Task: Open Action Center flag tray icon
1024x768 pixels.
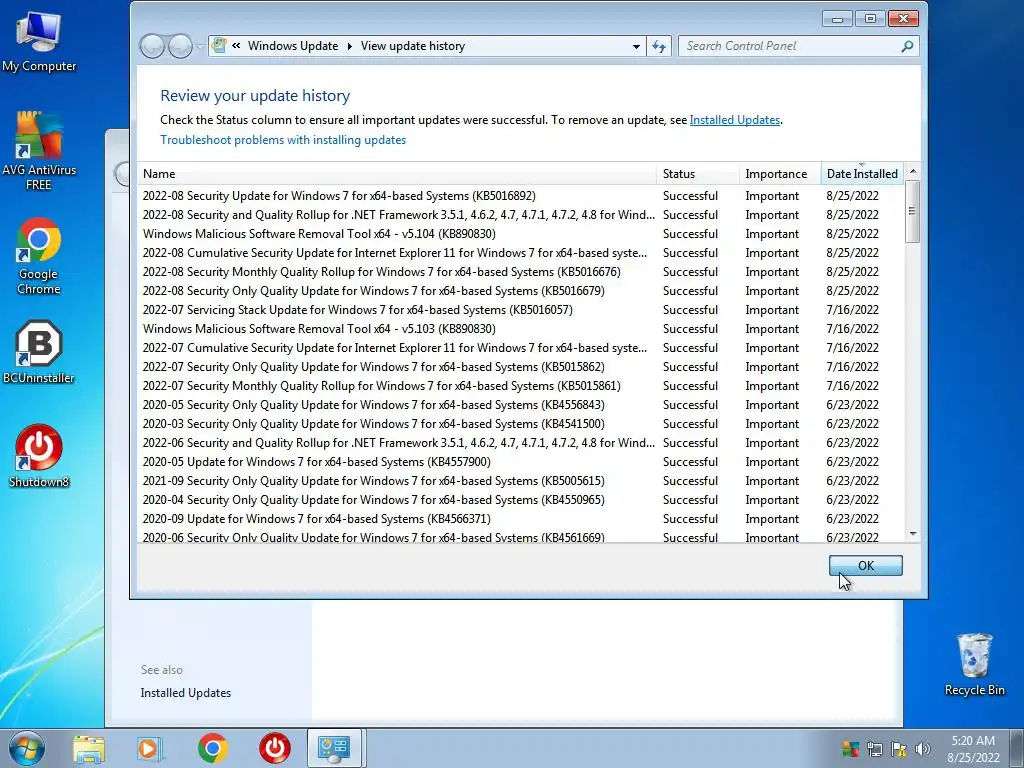Action: [x=899, y=749]
